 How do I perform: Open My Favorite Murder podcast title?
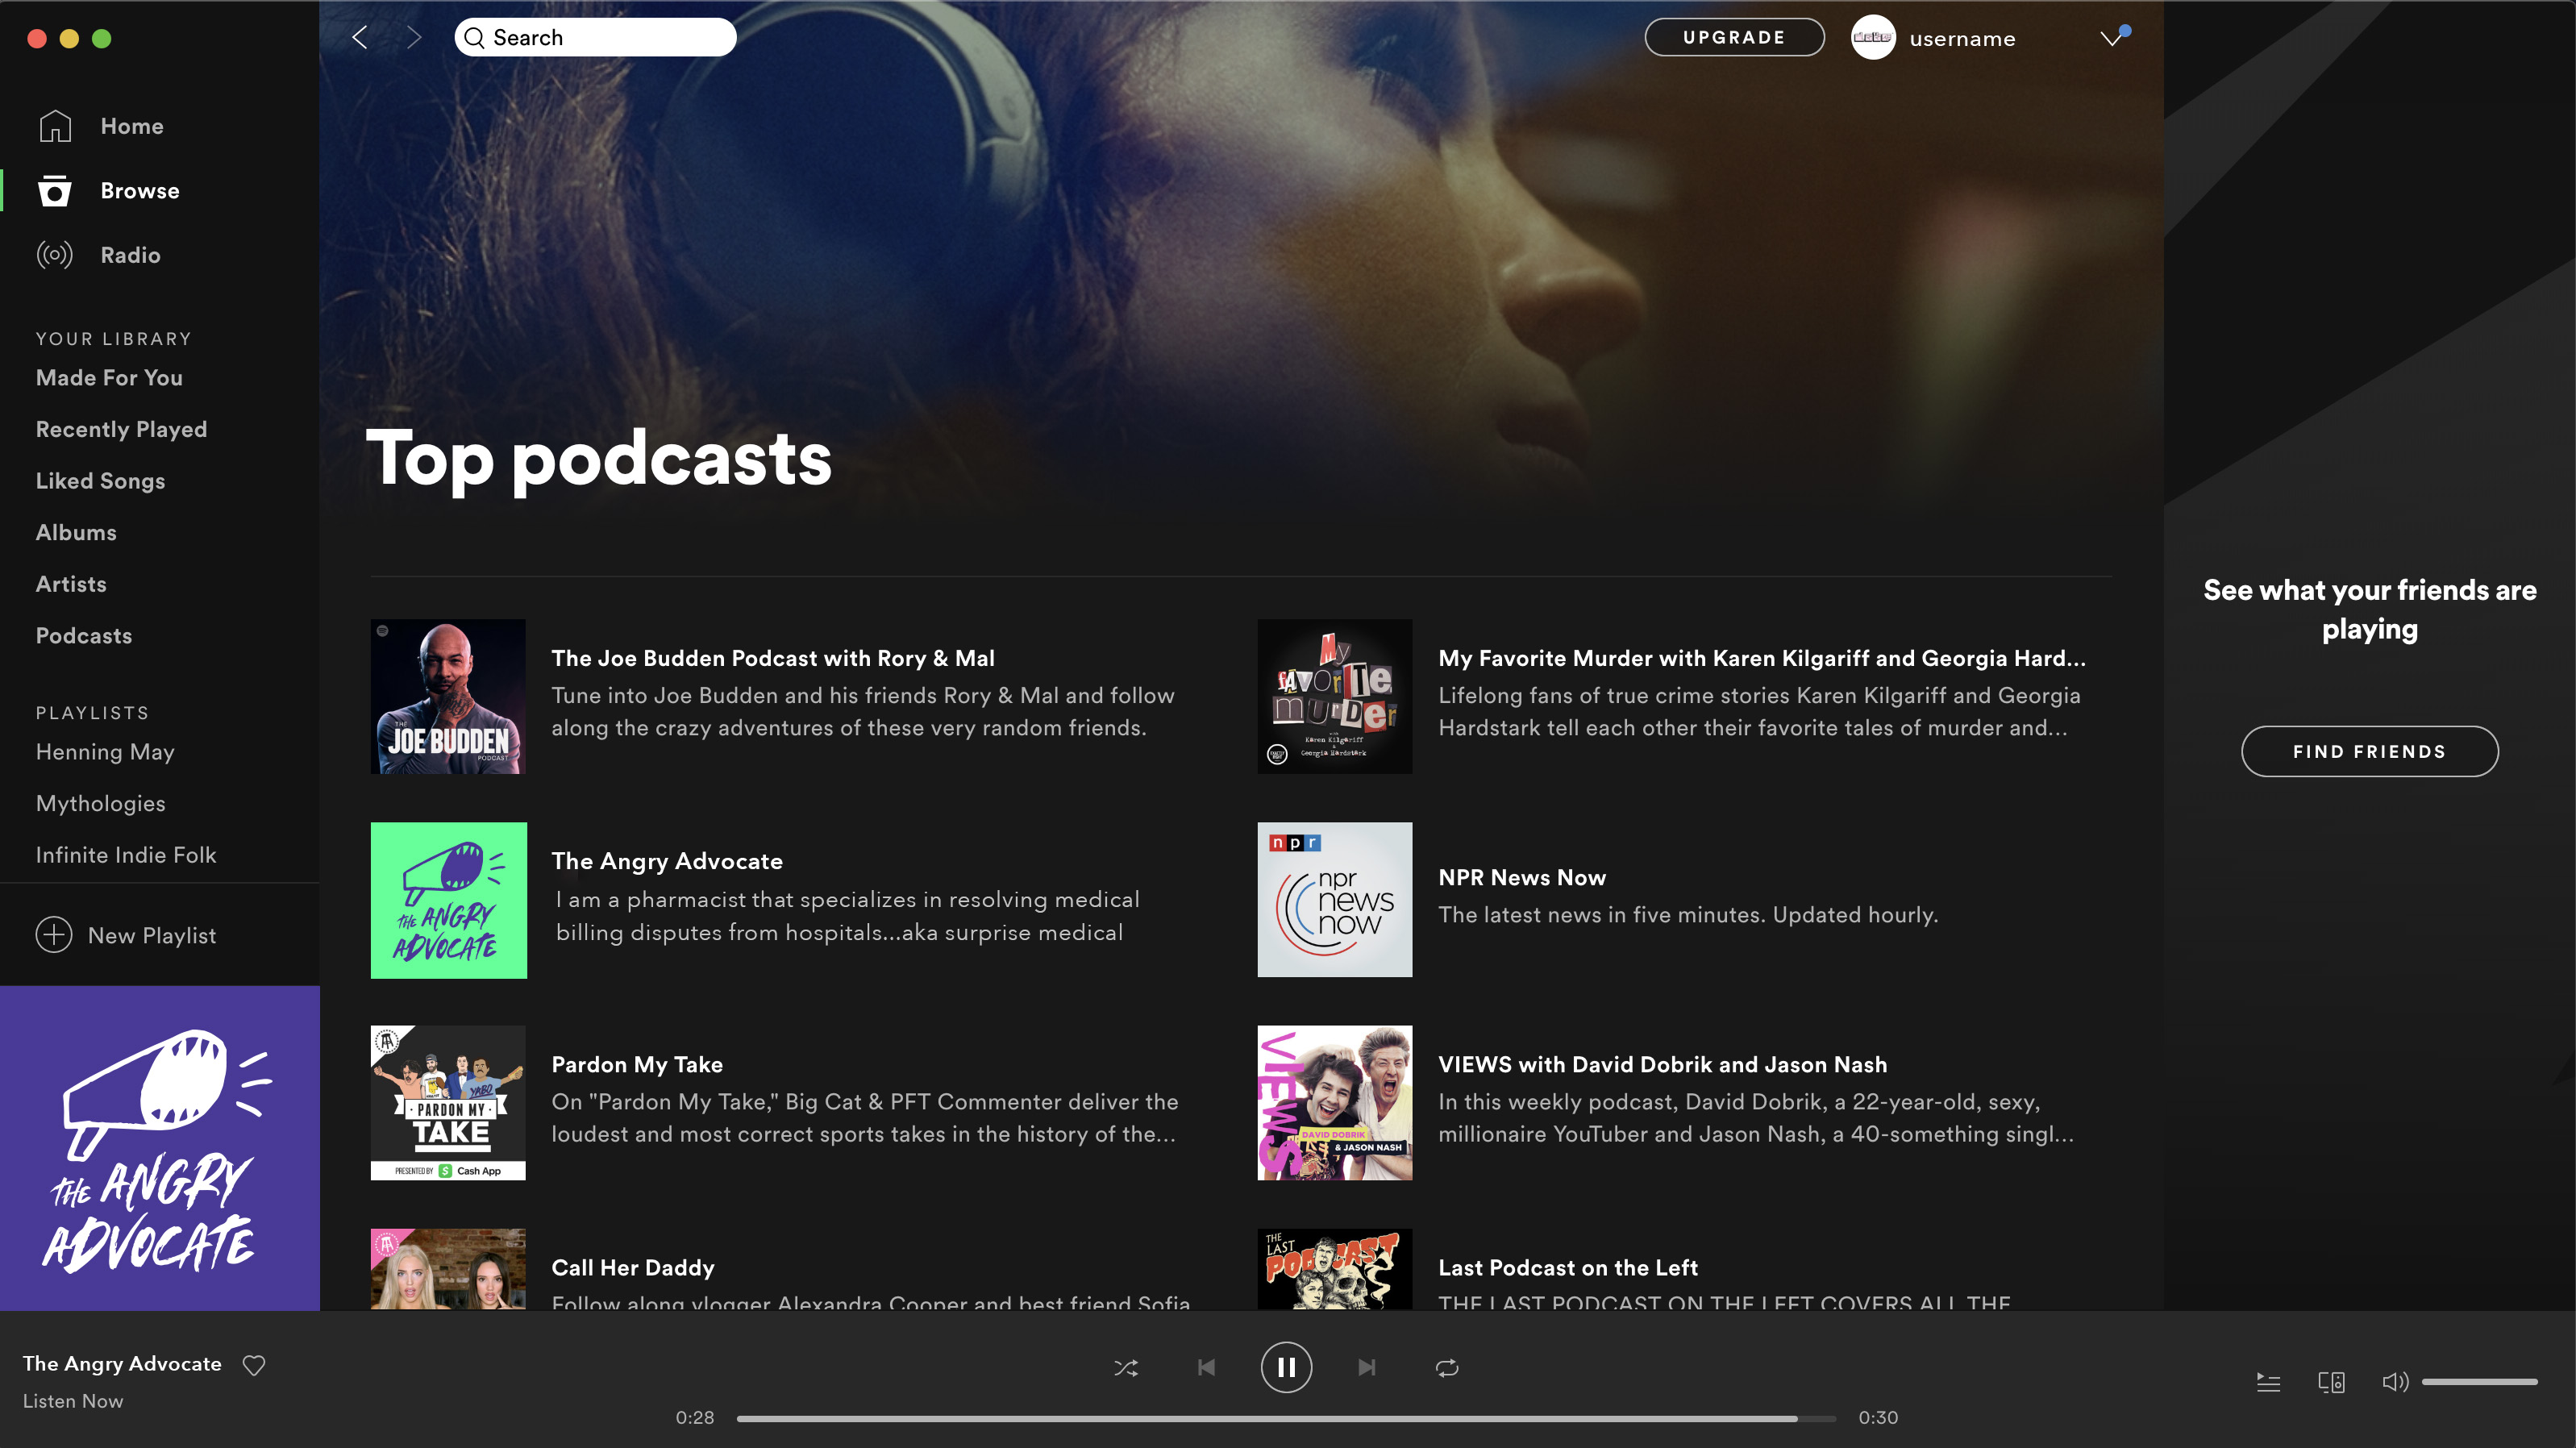click(1762, 658)
